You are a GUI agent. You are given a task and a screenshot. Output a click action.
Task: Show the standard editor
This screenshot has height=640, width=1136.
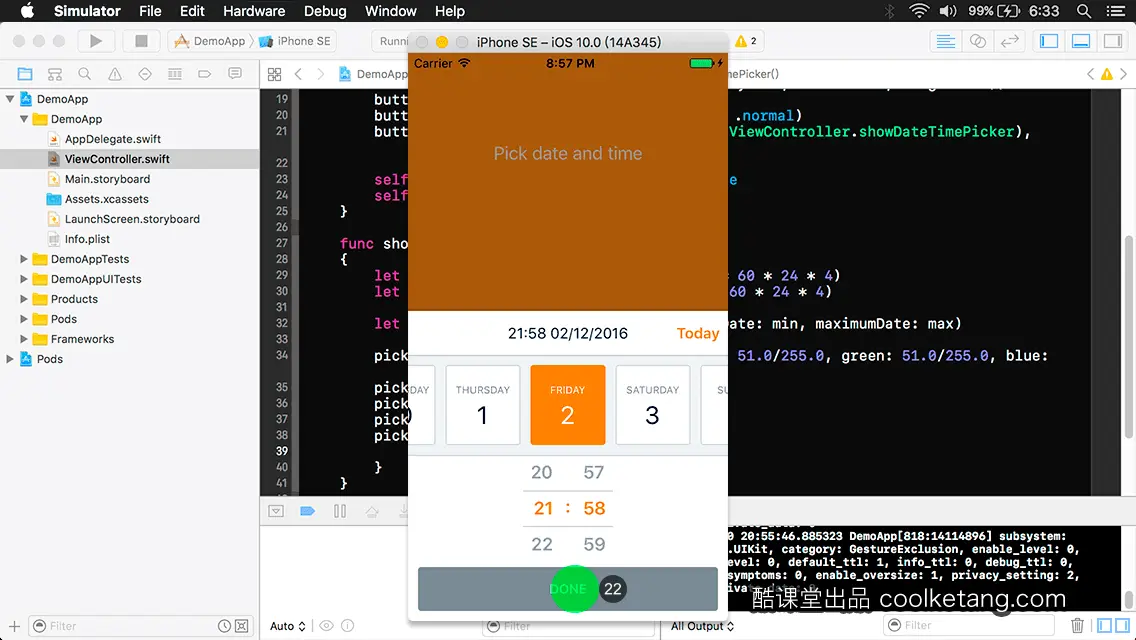[945, 41]
